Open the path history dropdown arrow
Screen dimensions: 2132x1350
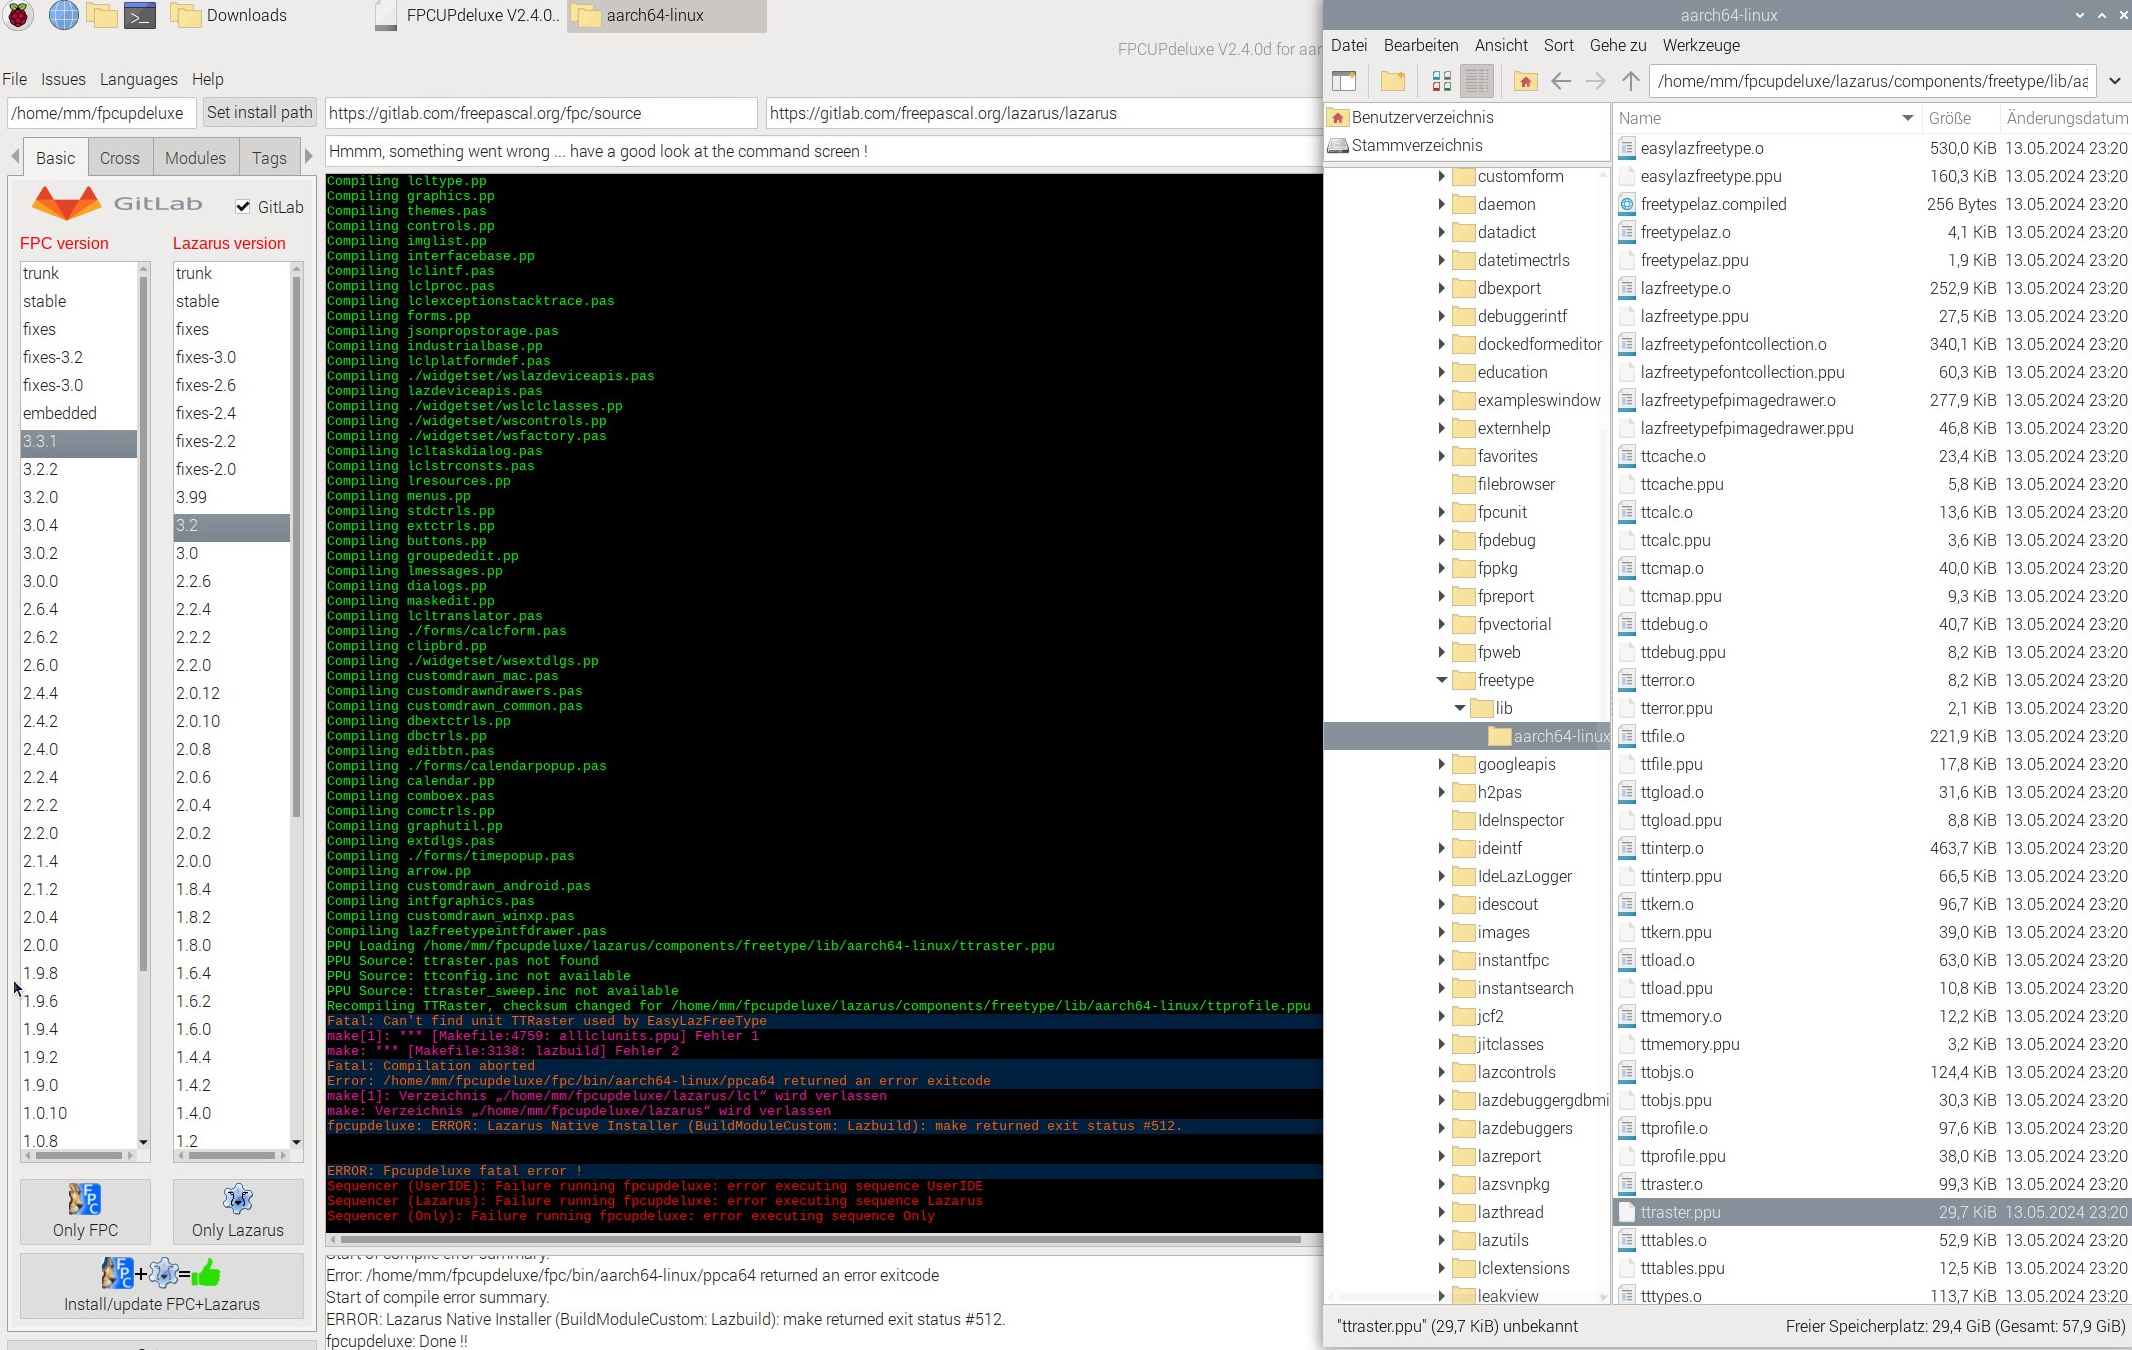coord(2115,81)
